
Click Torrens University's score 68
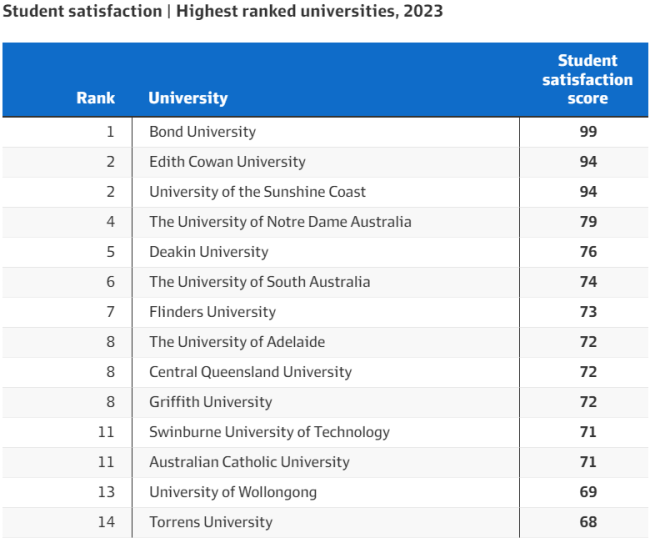[x=588, y=522]
